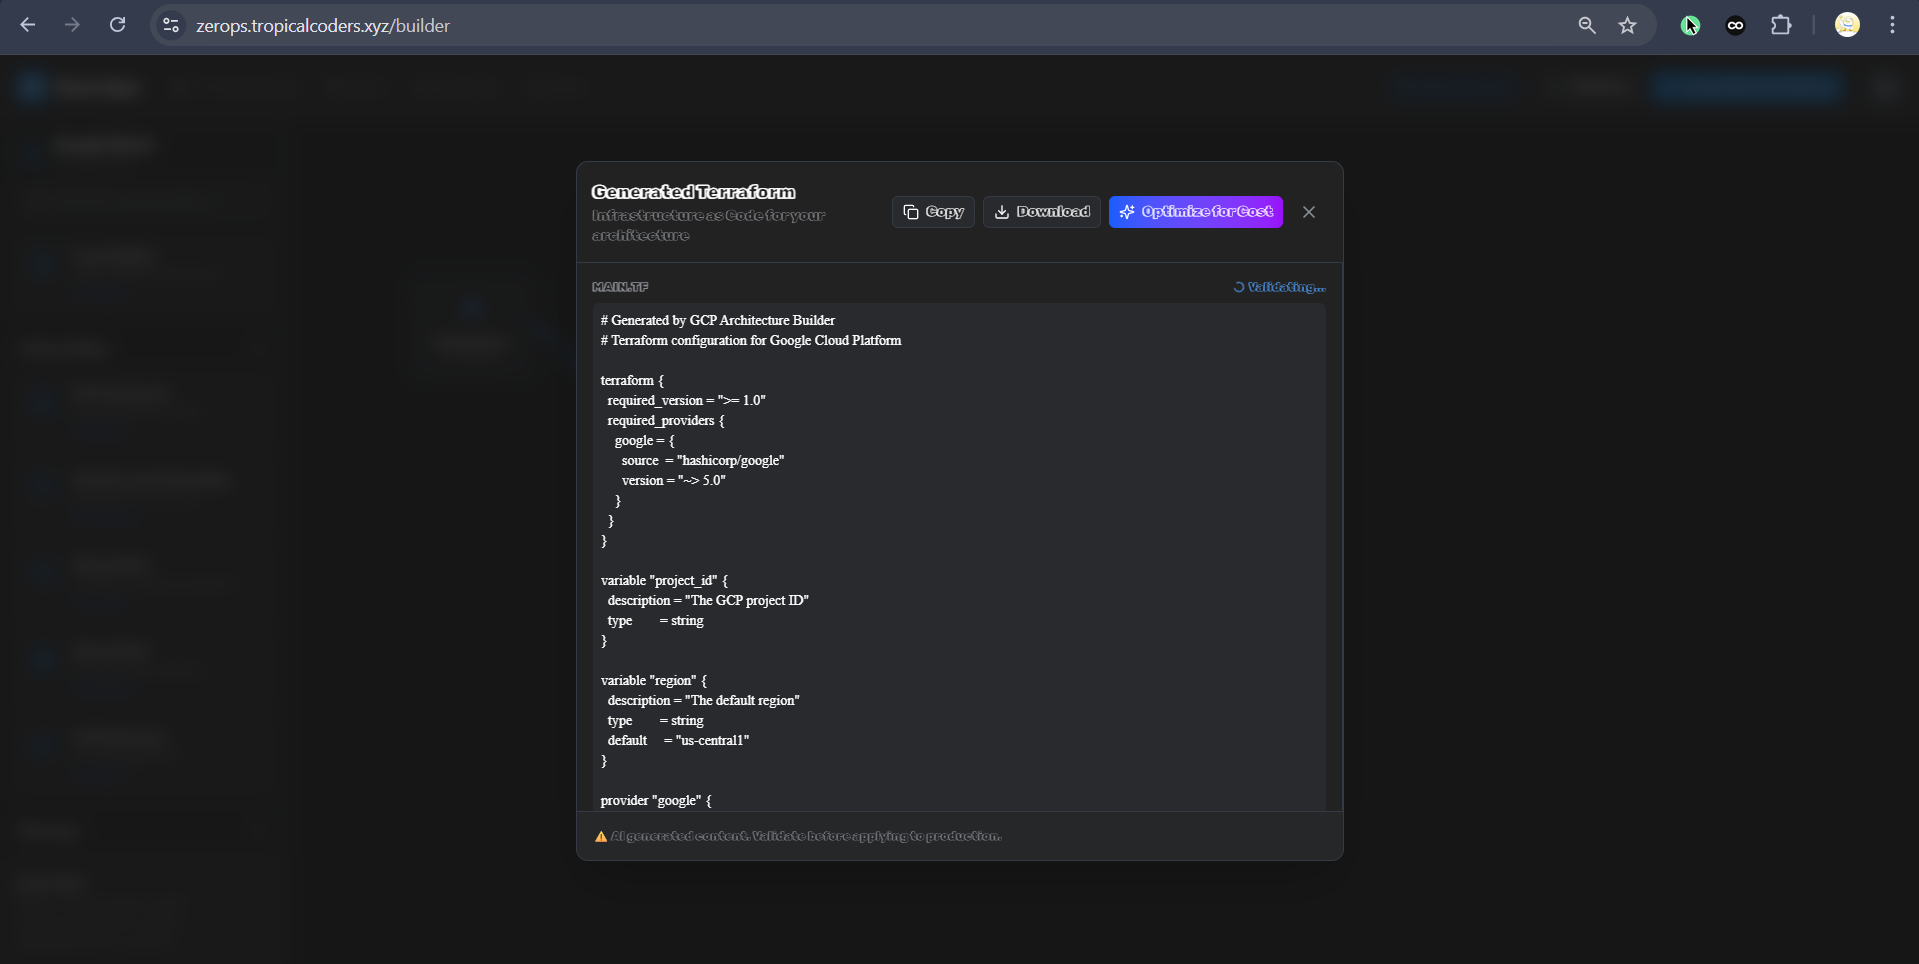Click the orange warning triangle icon

(601, 837)
